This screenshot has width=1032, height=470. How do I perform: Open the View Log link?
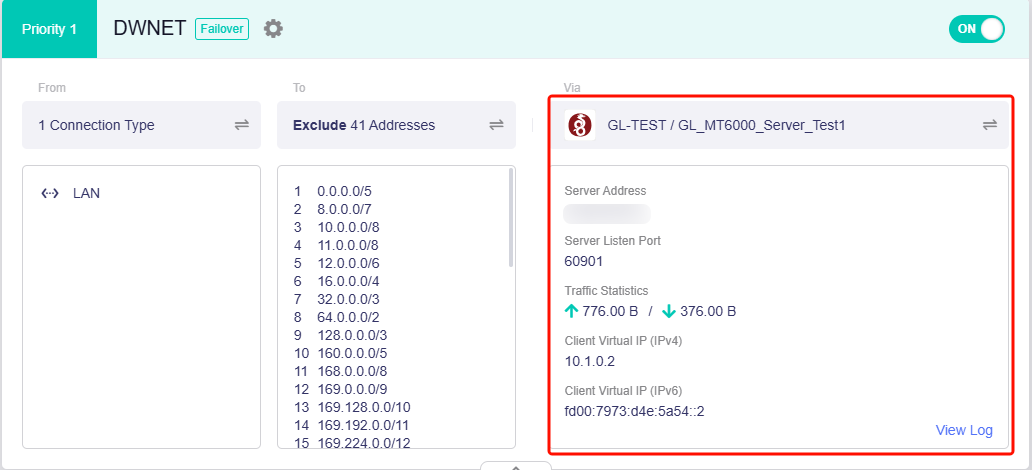(x=964, y=430)
